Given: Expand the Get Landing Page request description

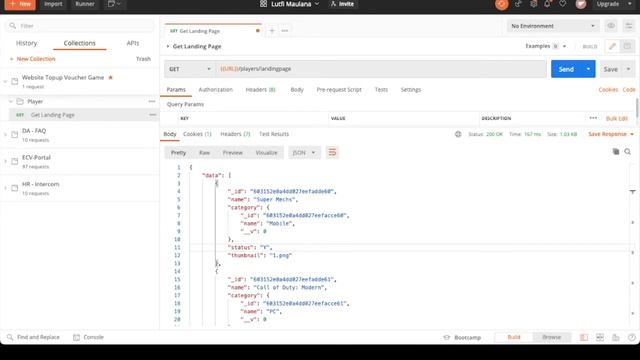Looking at the screenshot, I should pyautogui.click(x=167, y=47).
